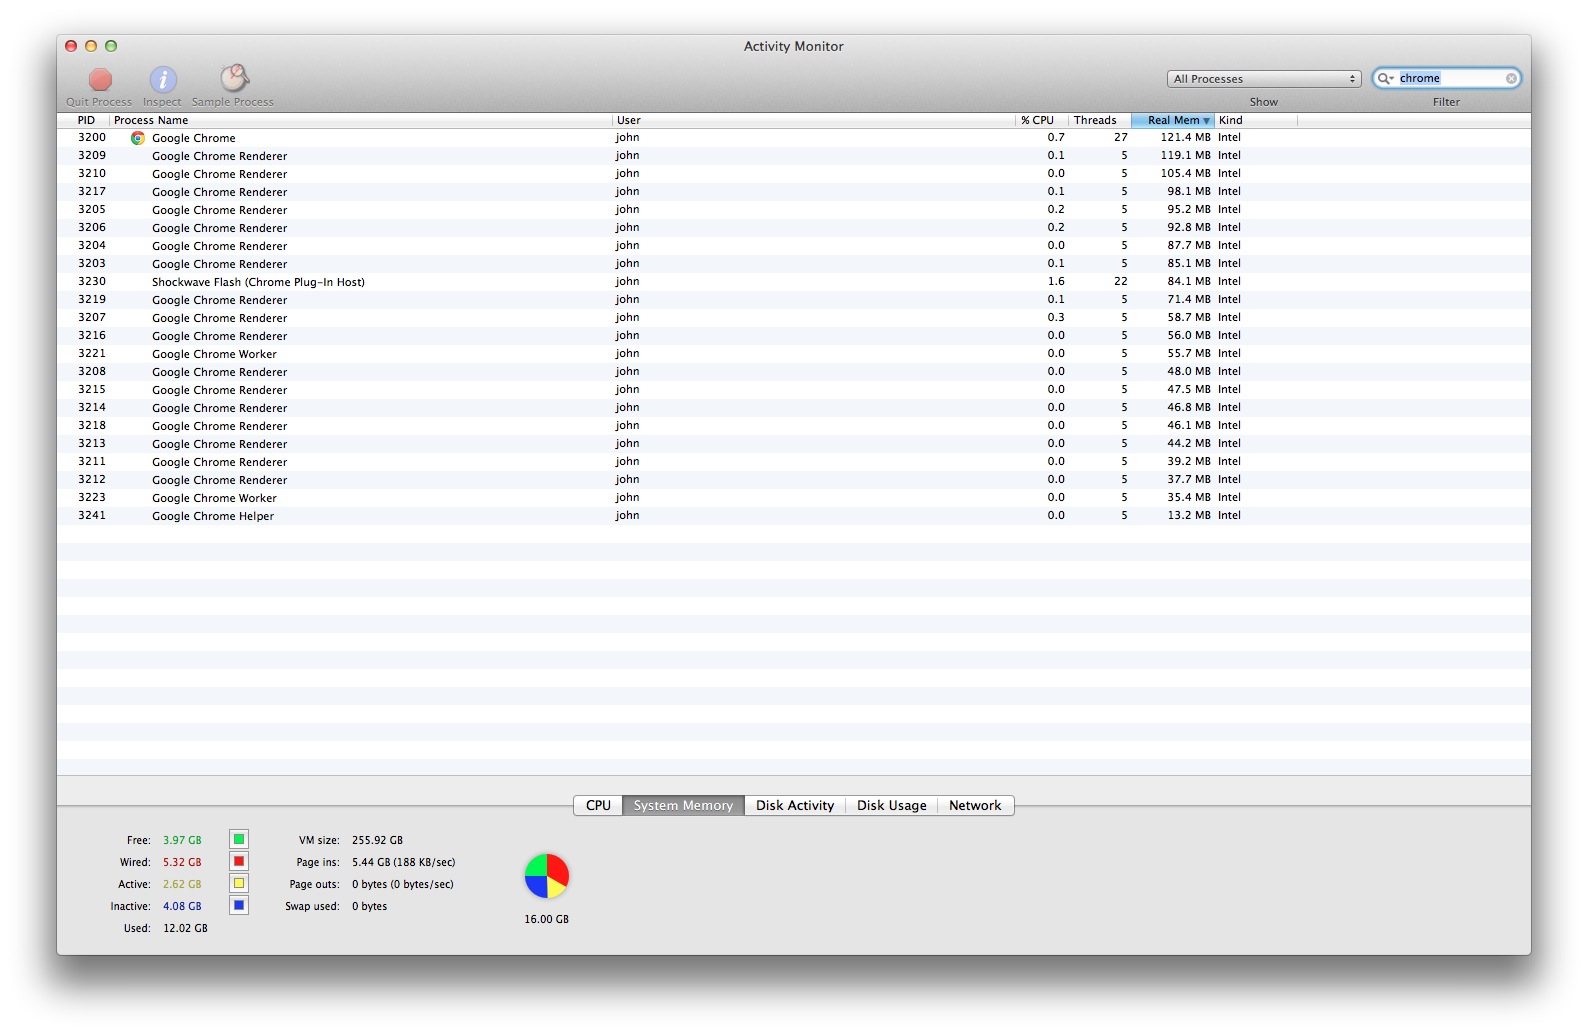Select Google Chrome Renderer PID 3215

[793, 390]
